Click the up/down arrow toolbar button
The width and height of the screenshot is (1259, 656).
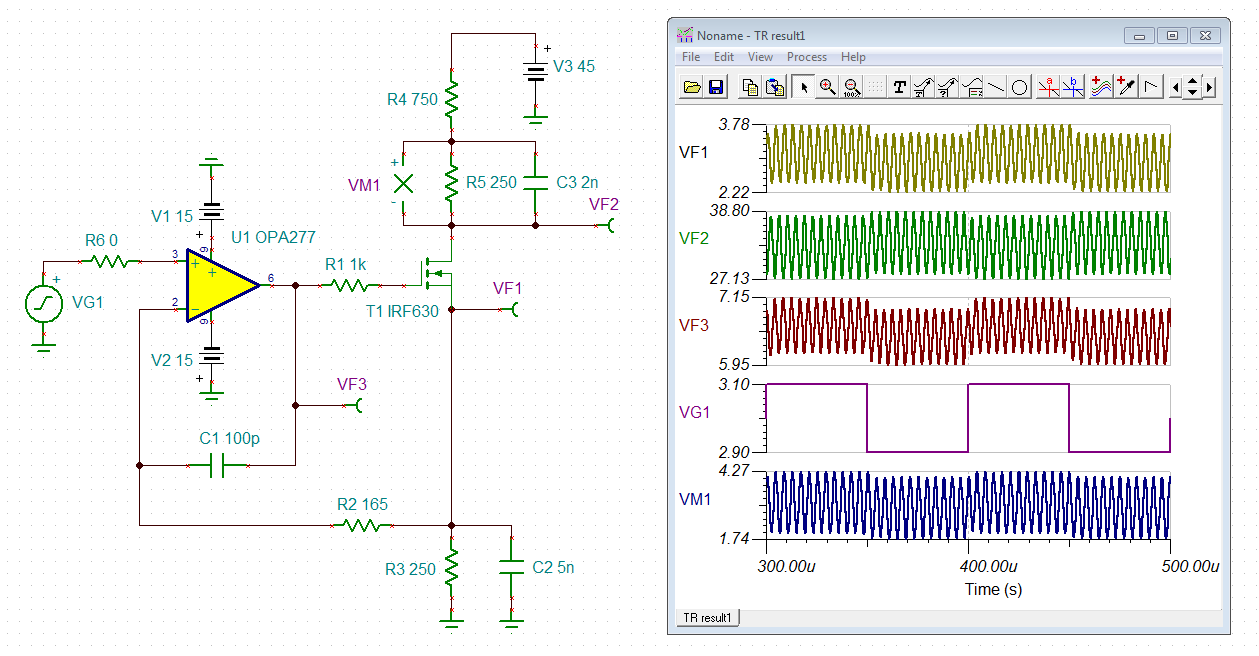tap(1194, 88)
